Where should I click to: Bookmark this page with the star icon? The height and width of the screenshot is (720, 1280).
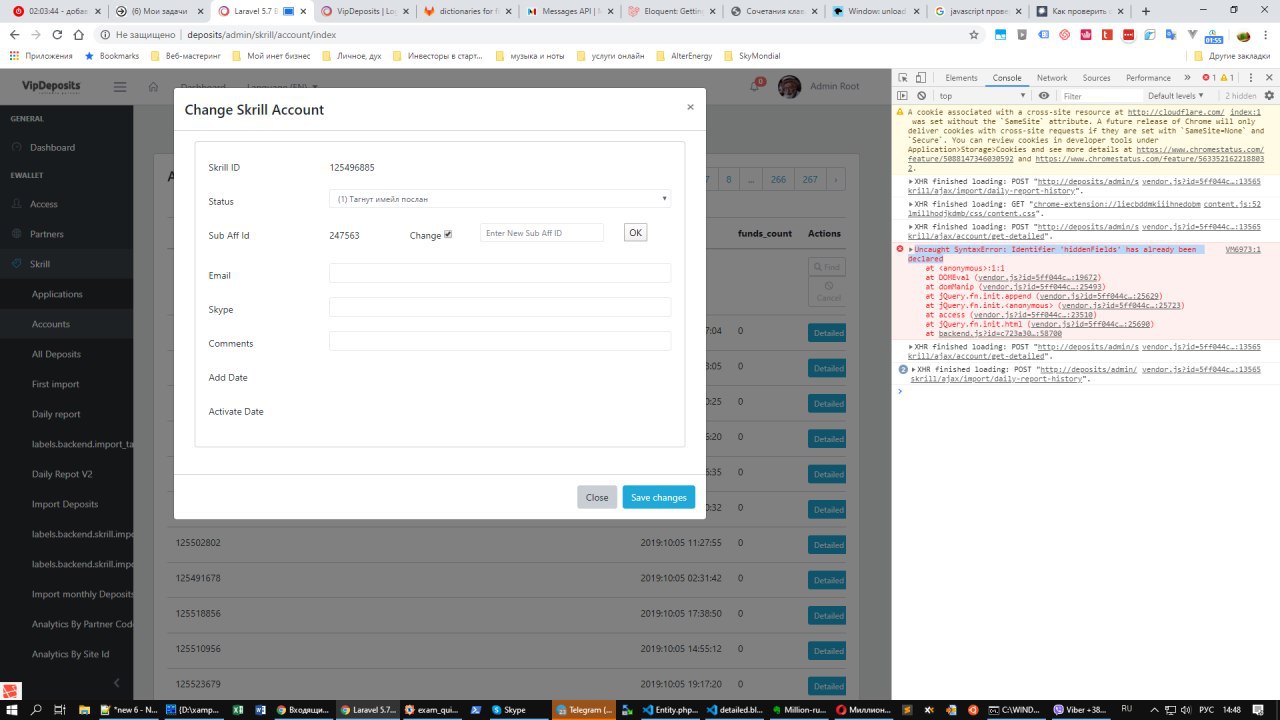tap(974, 34)
